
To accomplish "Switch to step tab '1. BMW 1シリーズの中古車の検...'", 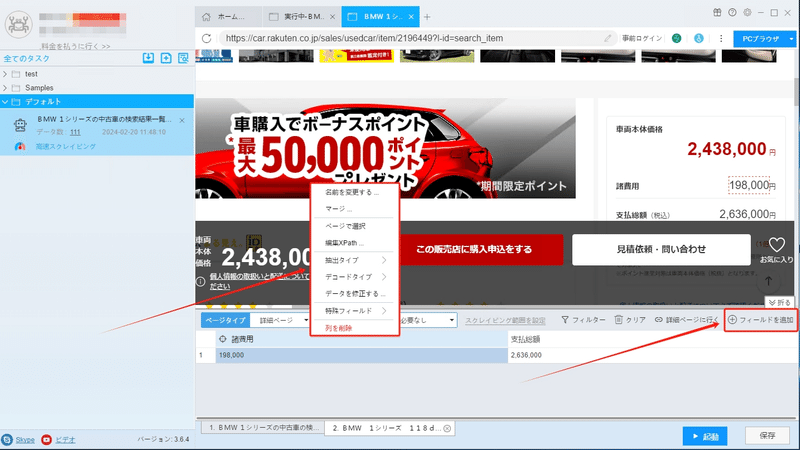I will pyautogui.click(x=263, y=428).
